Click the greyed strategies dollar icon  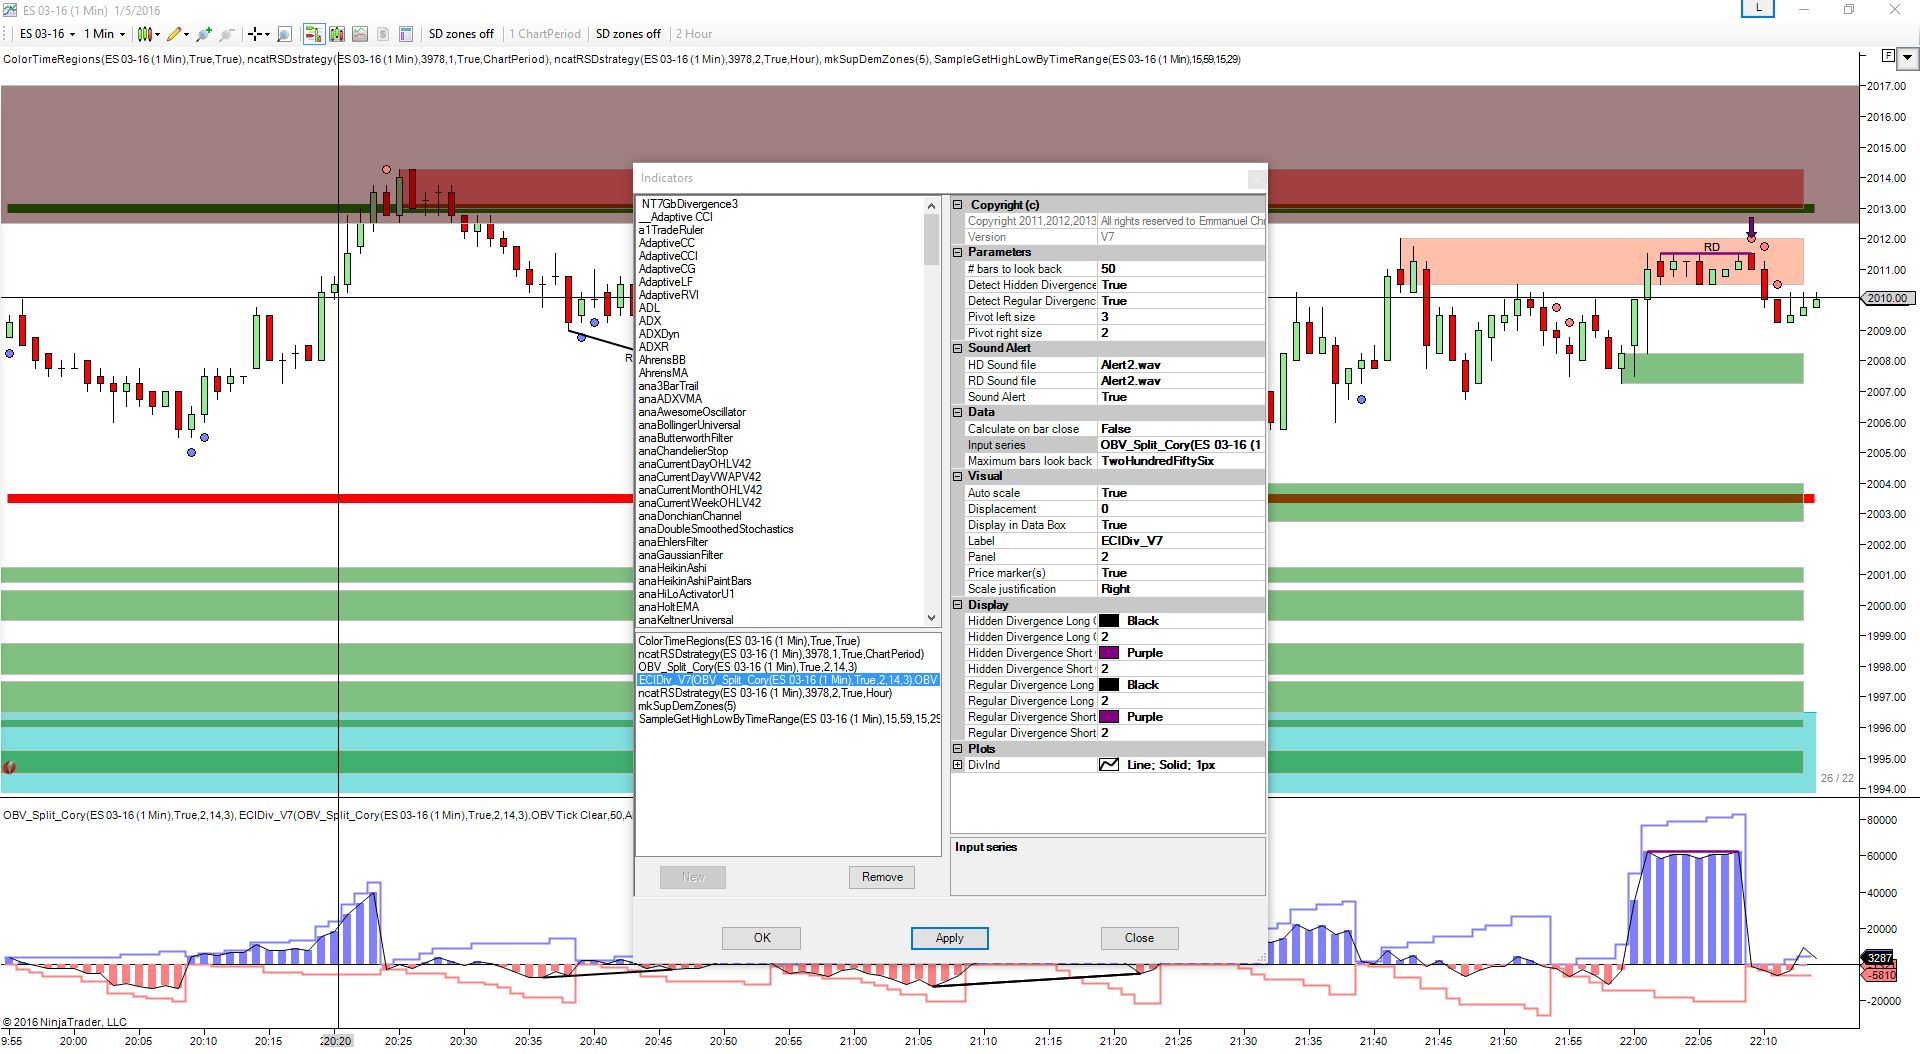[383, 34]
